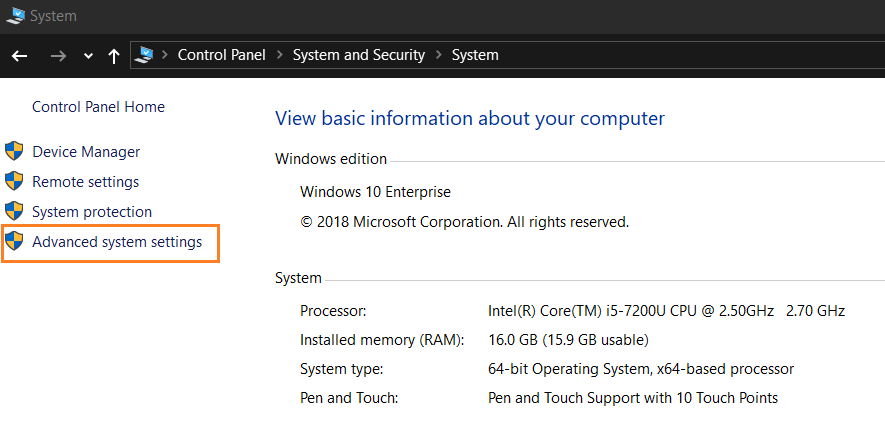This screenshot has height=425, width=885.
Task: Open the Advanced system settings link
Action: point(117,242)
